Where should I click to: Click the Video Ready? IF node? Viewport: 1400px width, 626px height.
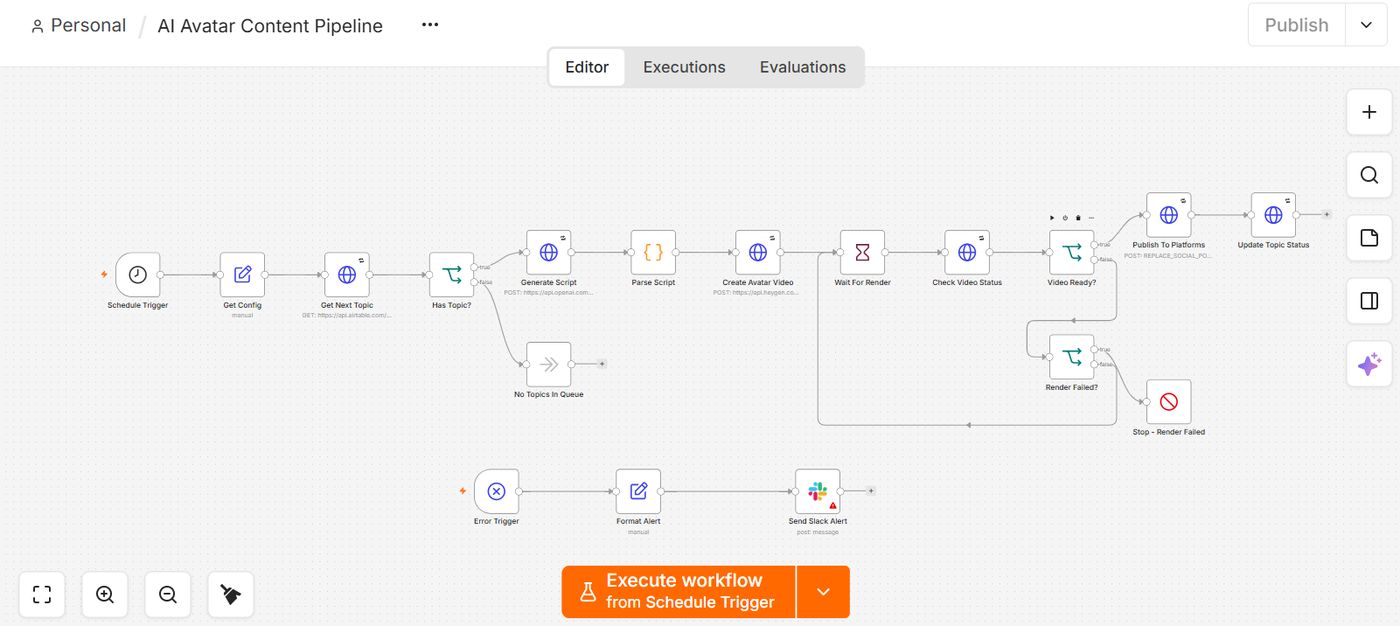point(1072,253)
